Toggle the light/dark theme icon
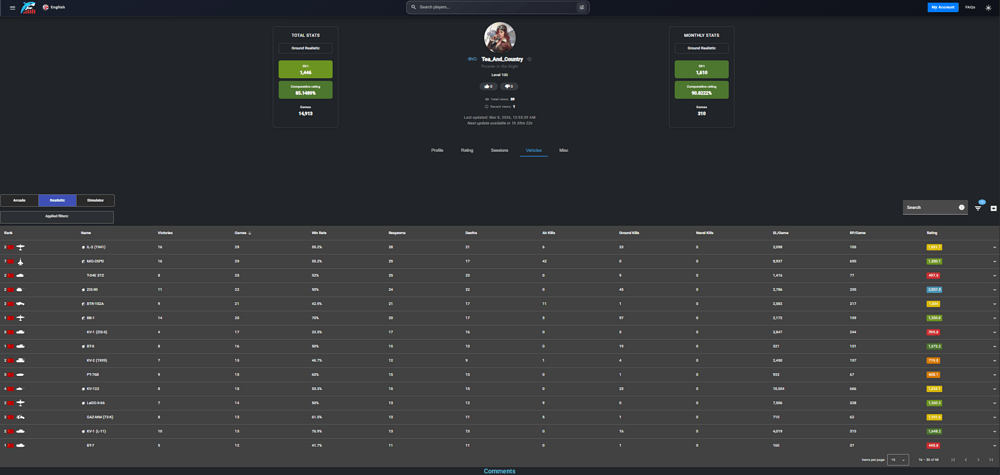The width and height of the screenshot is (1000, 475). pos(988,7)
